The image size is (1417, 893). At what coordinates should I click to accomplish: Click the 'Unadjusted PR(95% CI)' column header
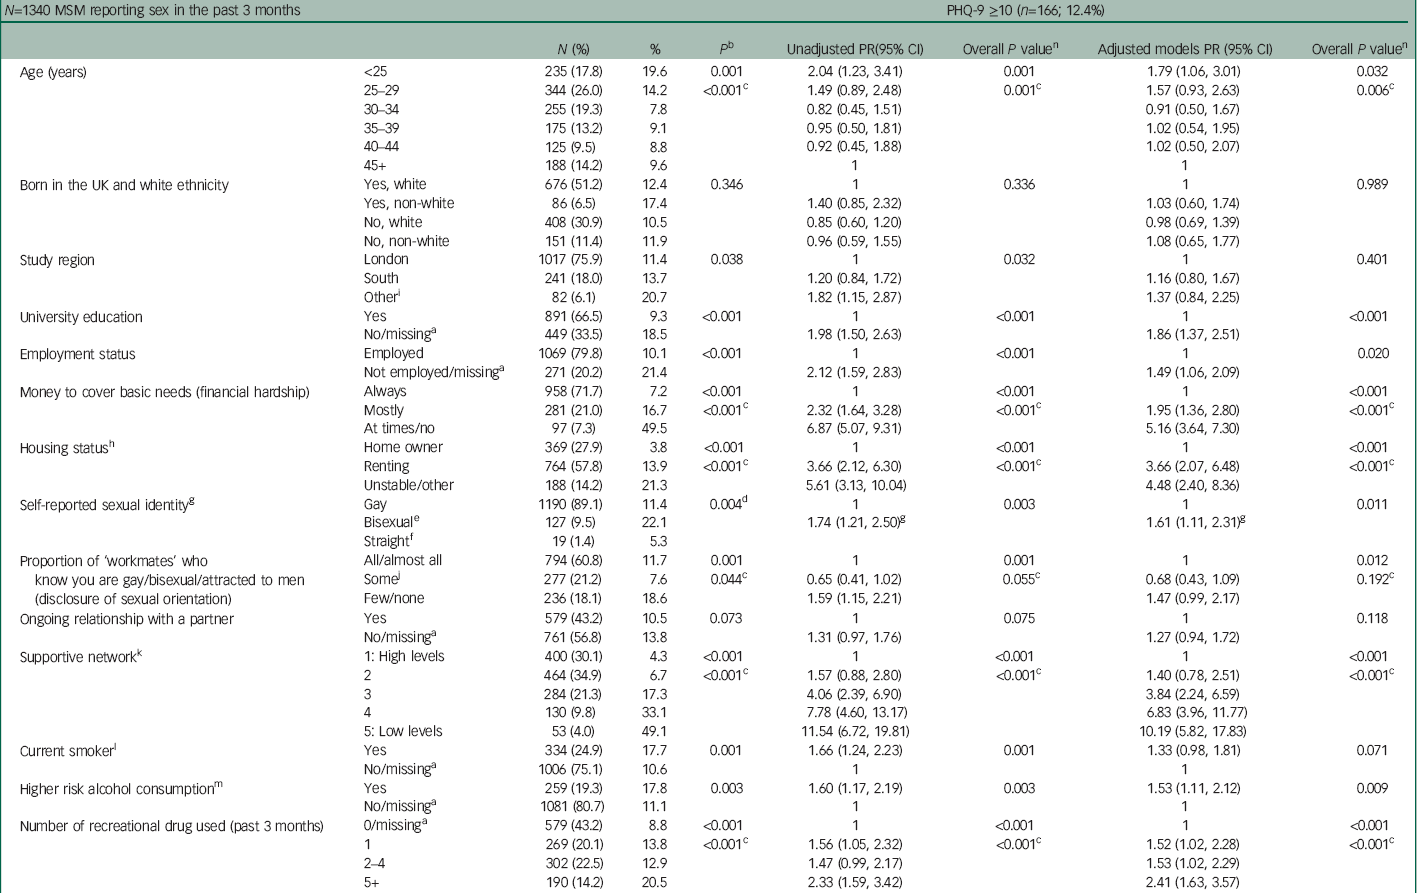[854, 48]
